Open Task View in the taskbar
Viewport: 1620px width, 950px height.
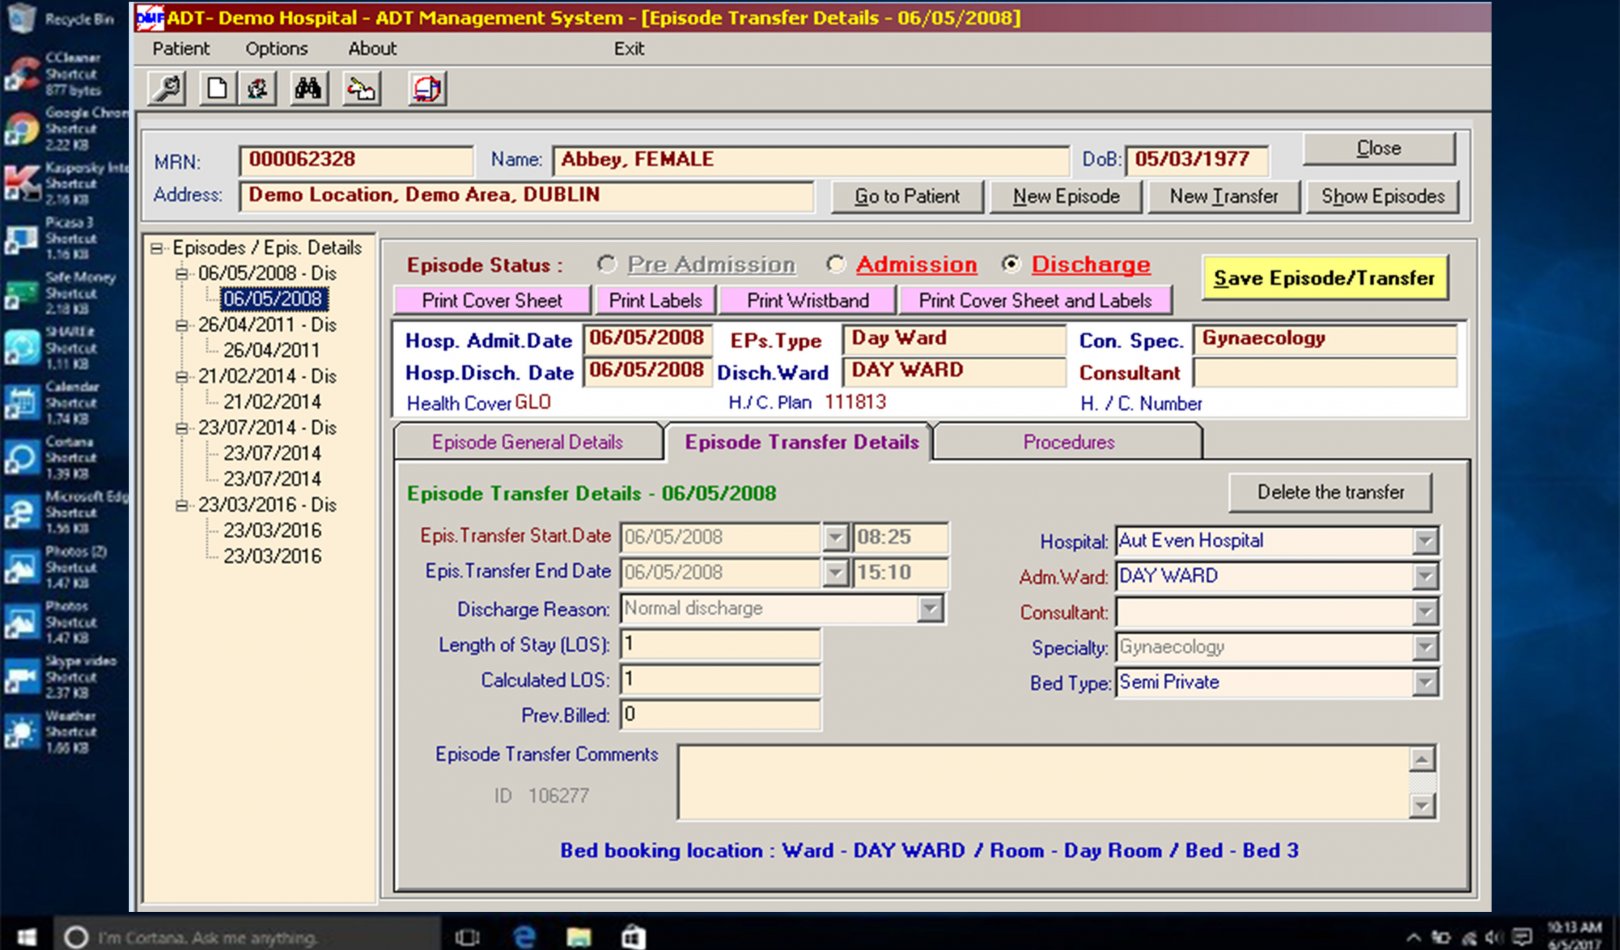point(467,937)
